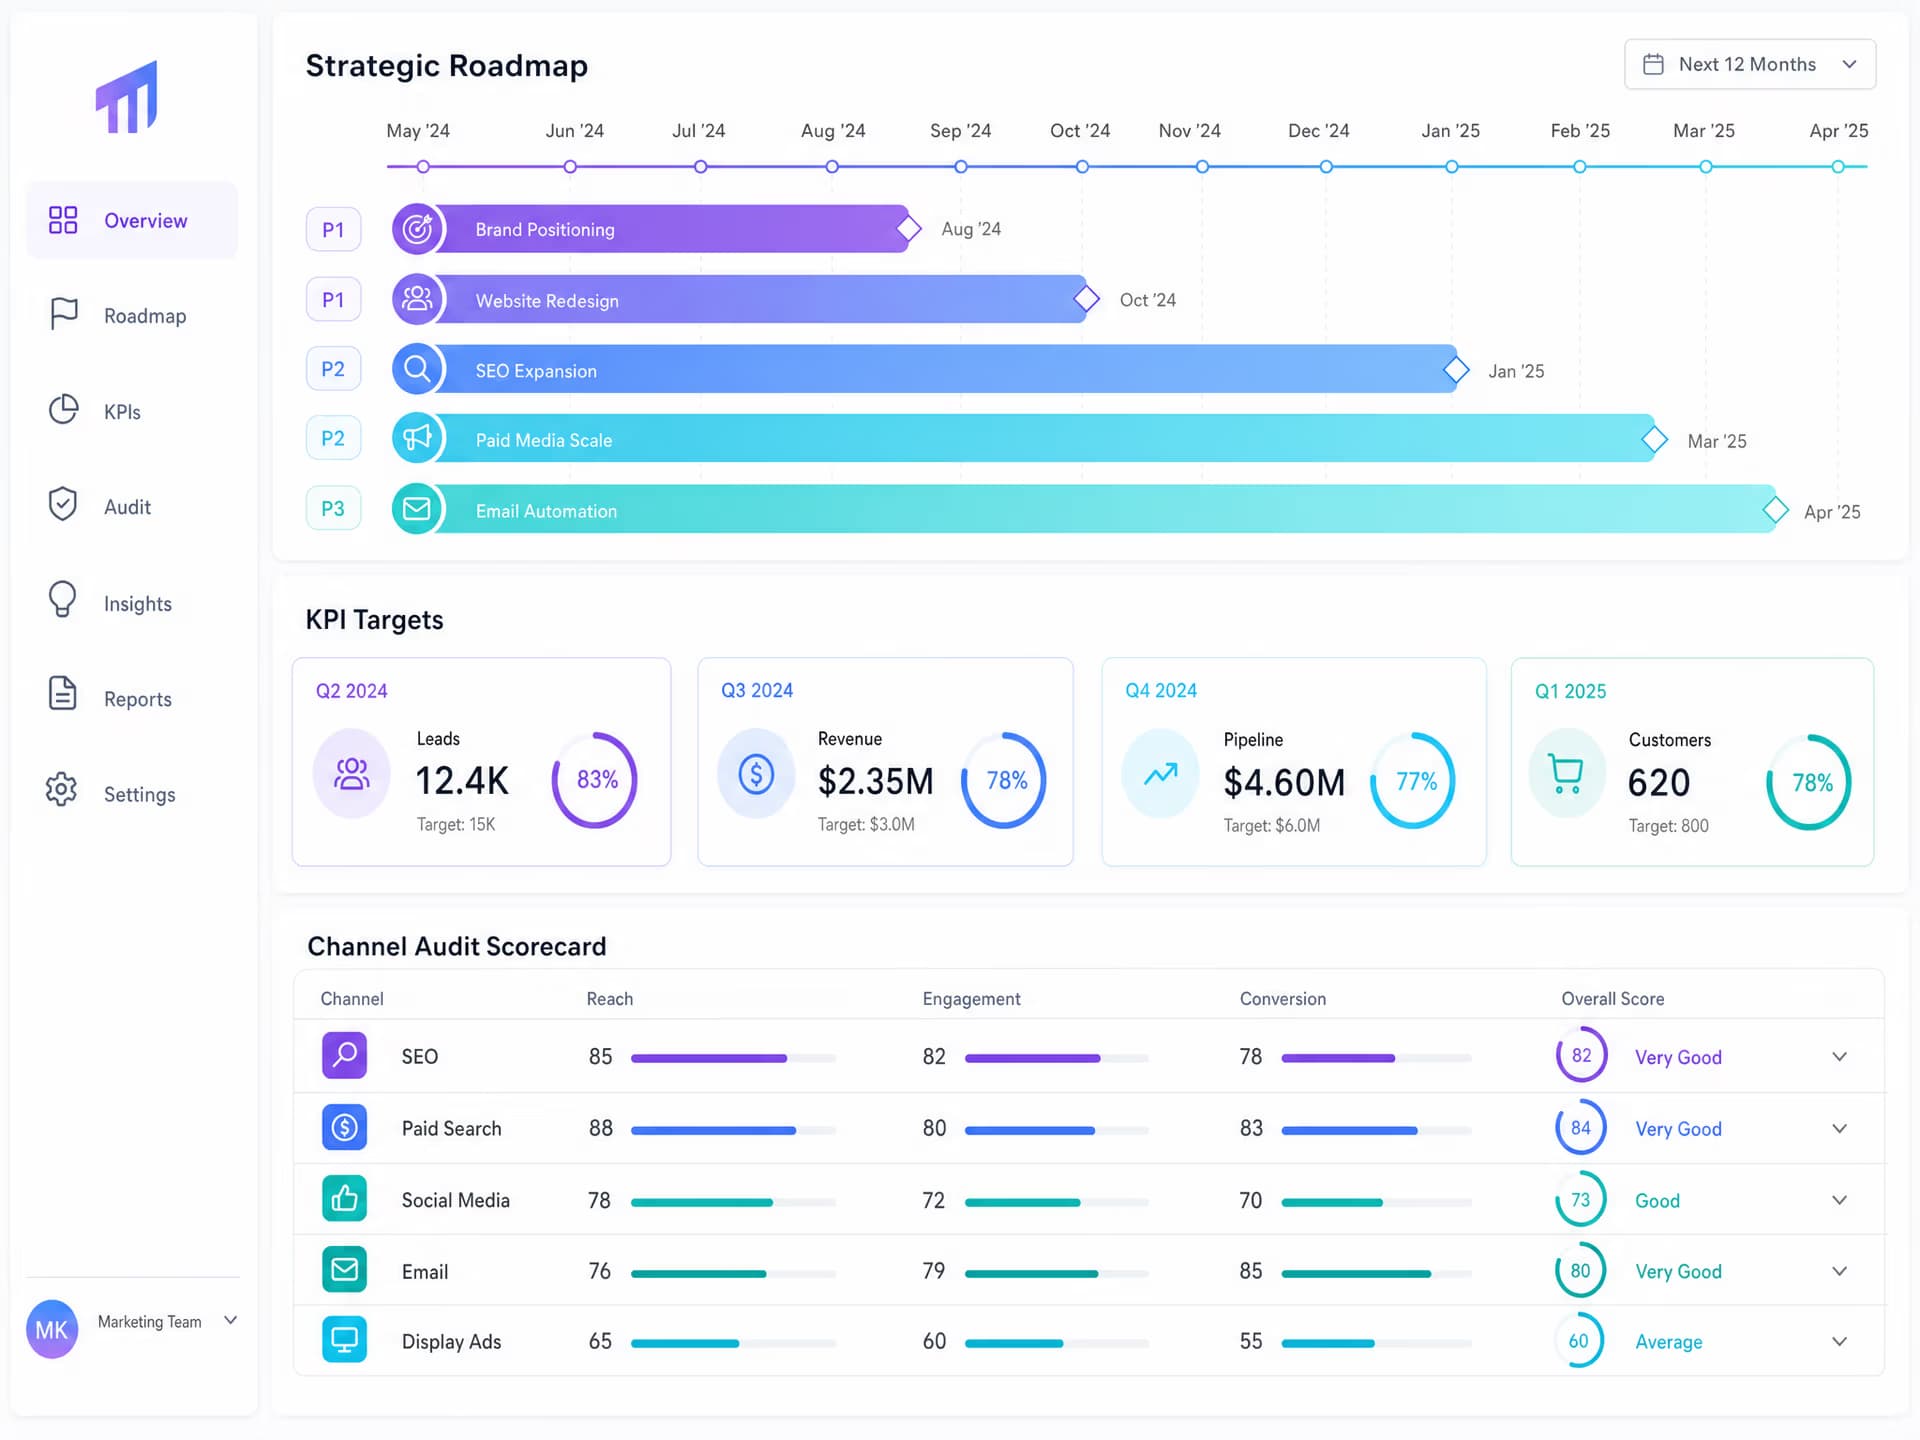Click the Website Redesign people icon
The height and width of the screenshot is (1440, 1920).
(x=417, y=299)
